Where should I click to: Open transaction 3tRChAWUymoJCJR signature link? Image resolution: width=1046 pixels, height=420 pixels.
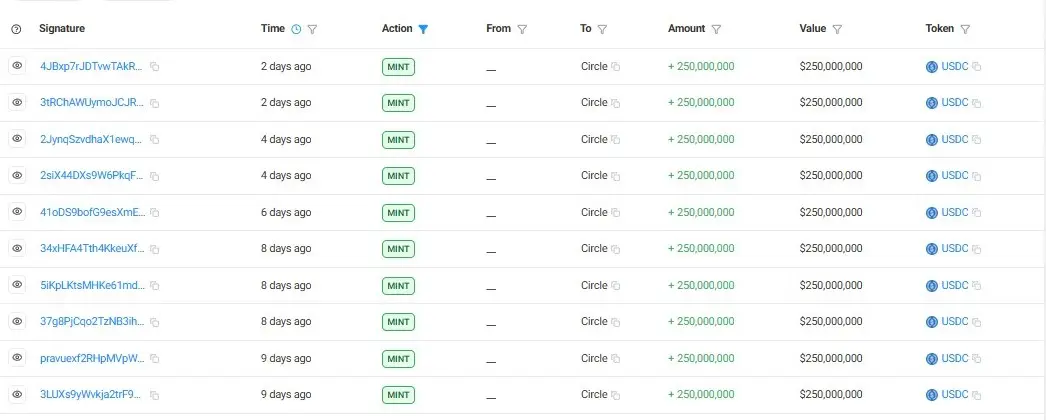coord(92,102)
